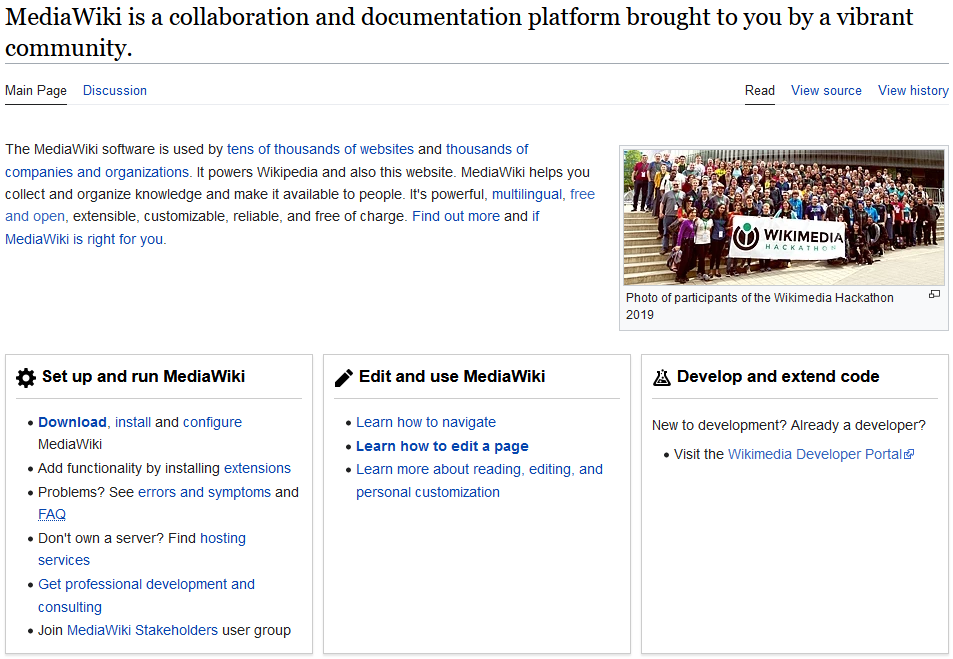Click the gear icon beside Set up and run MediaWiki
953x659 pixels.
26,378
